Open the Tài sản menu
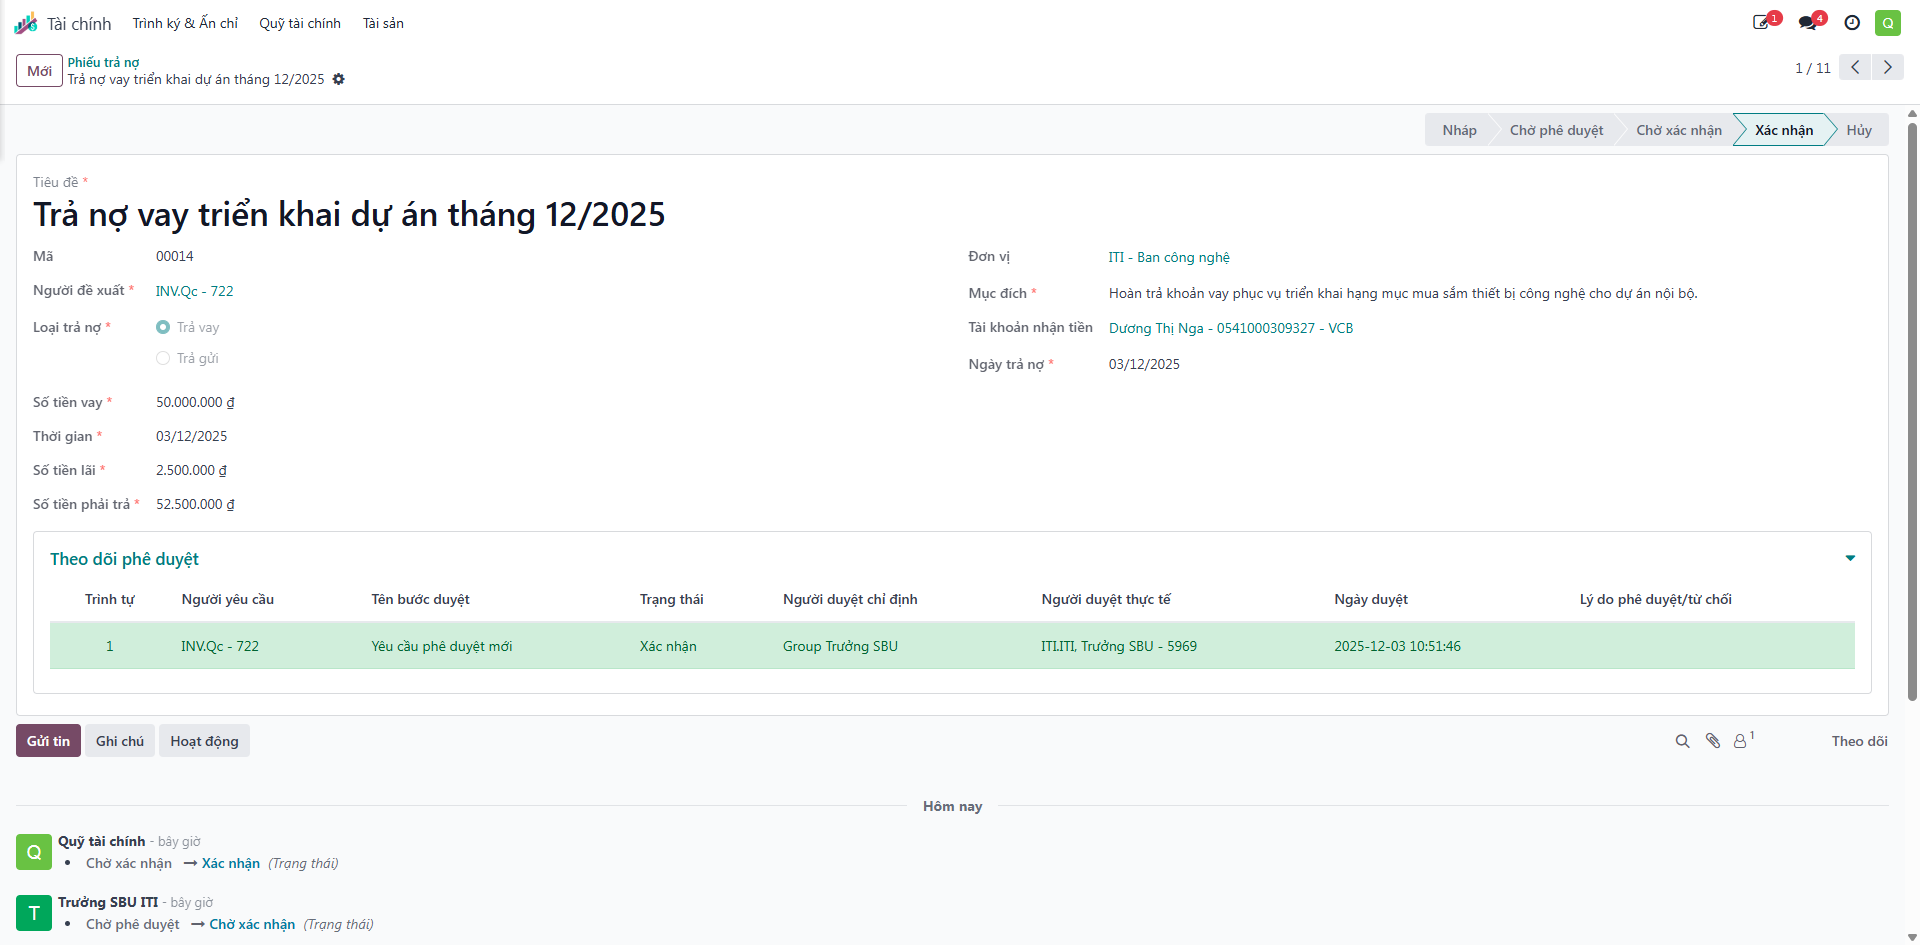Viewport: 1920px width, 945px height. [x=383, y=23]
